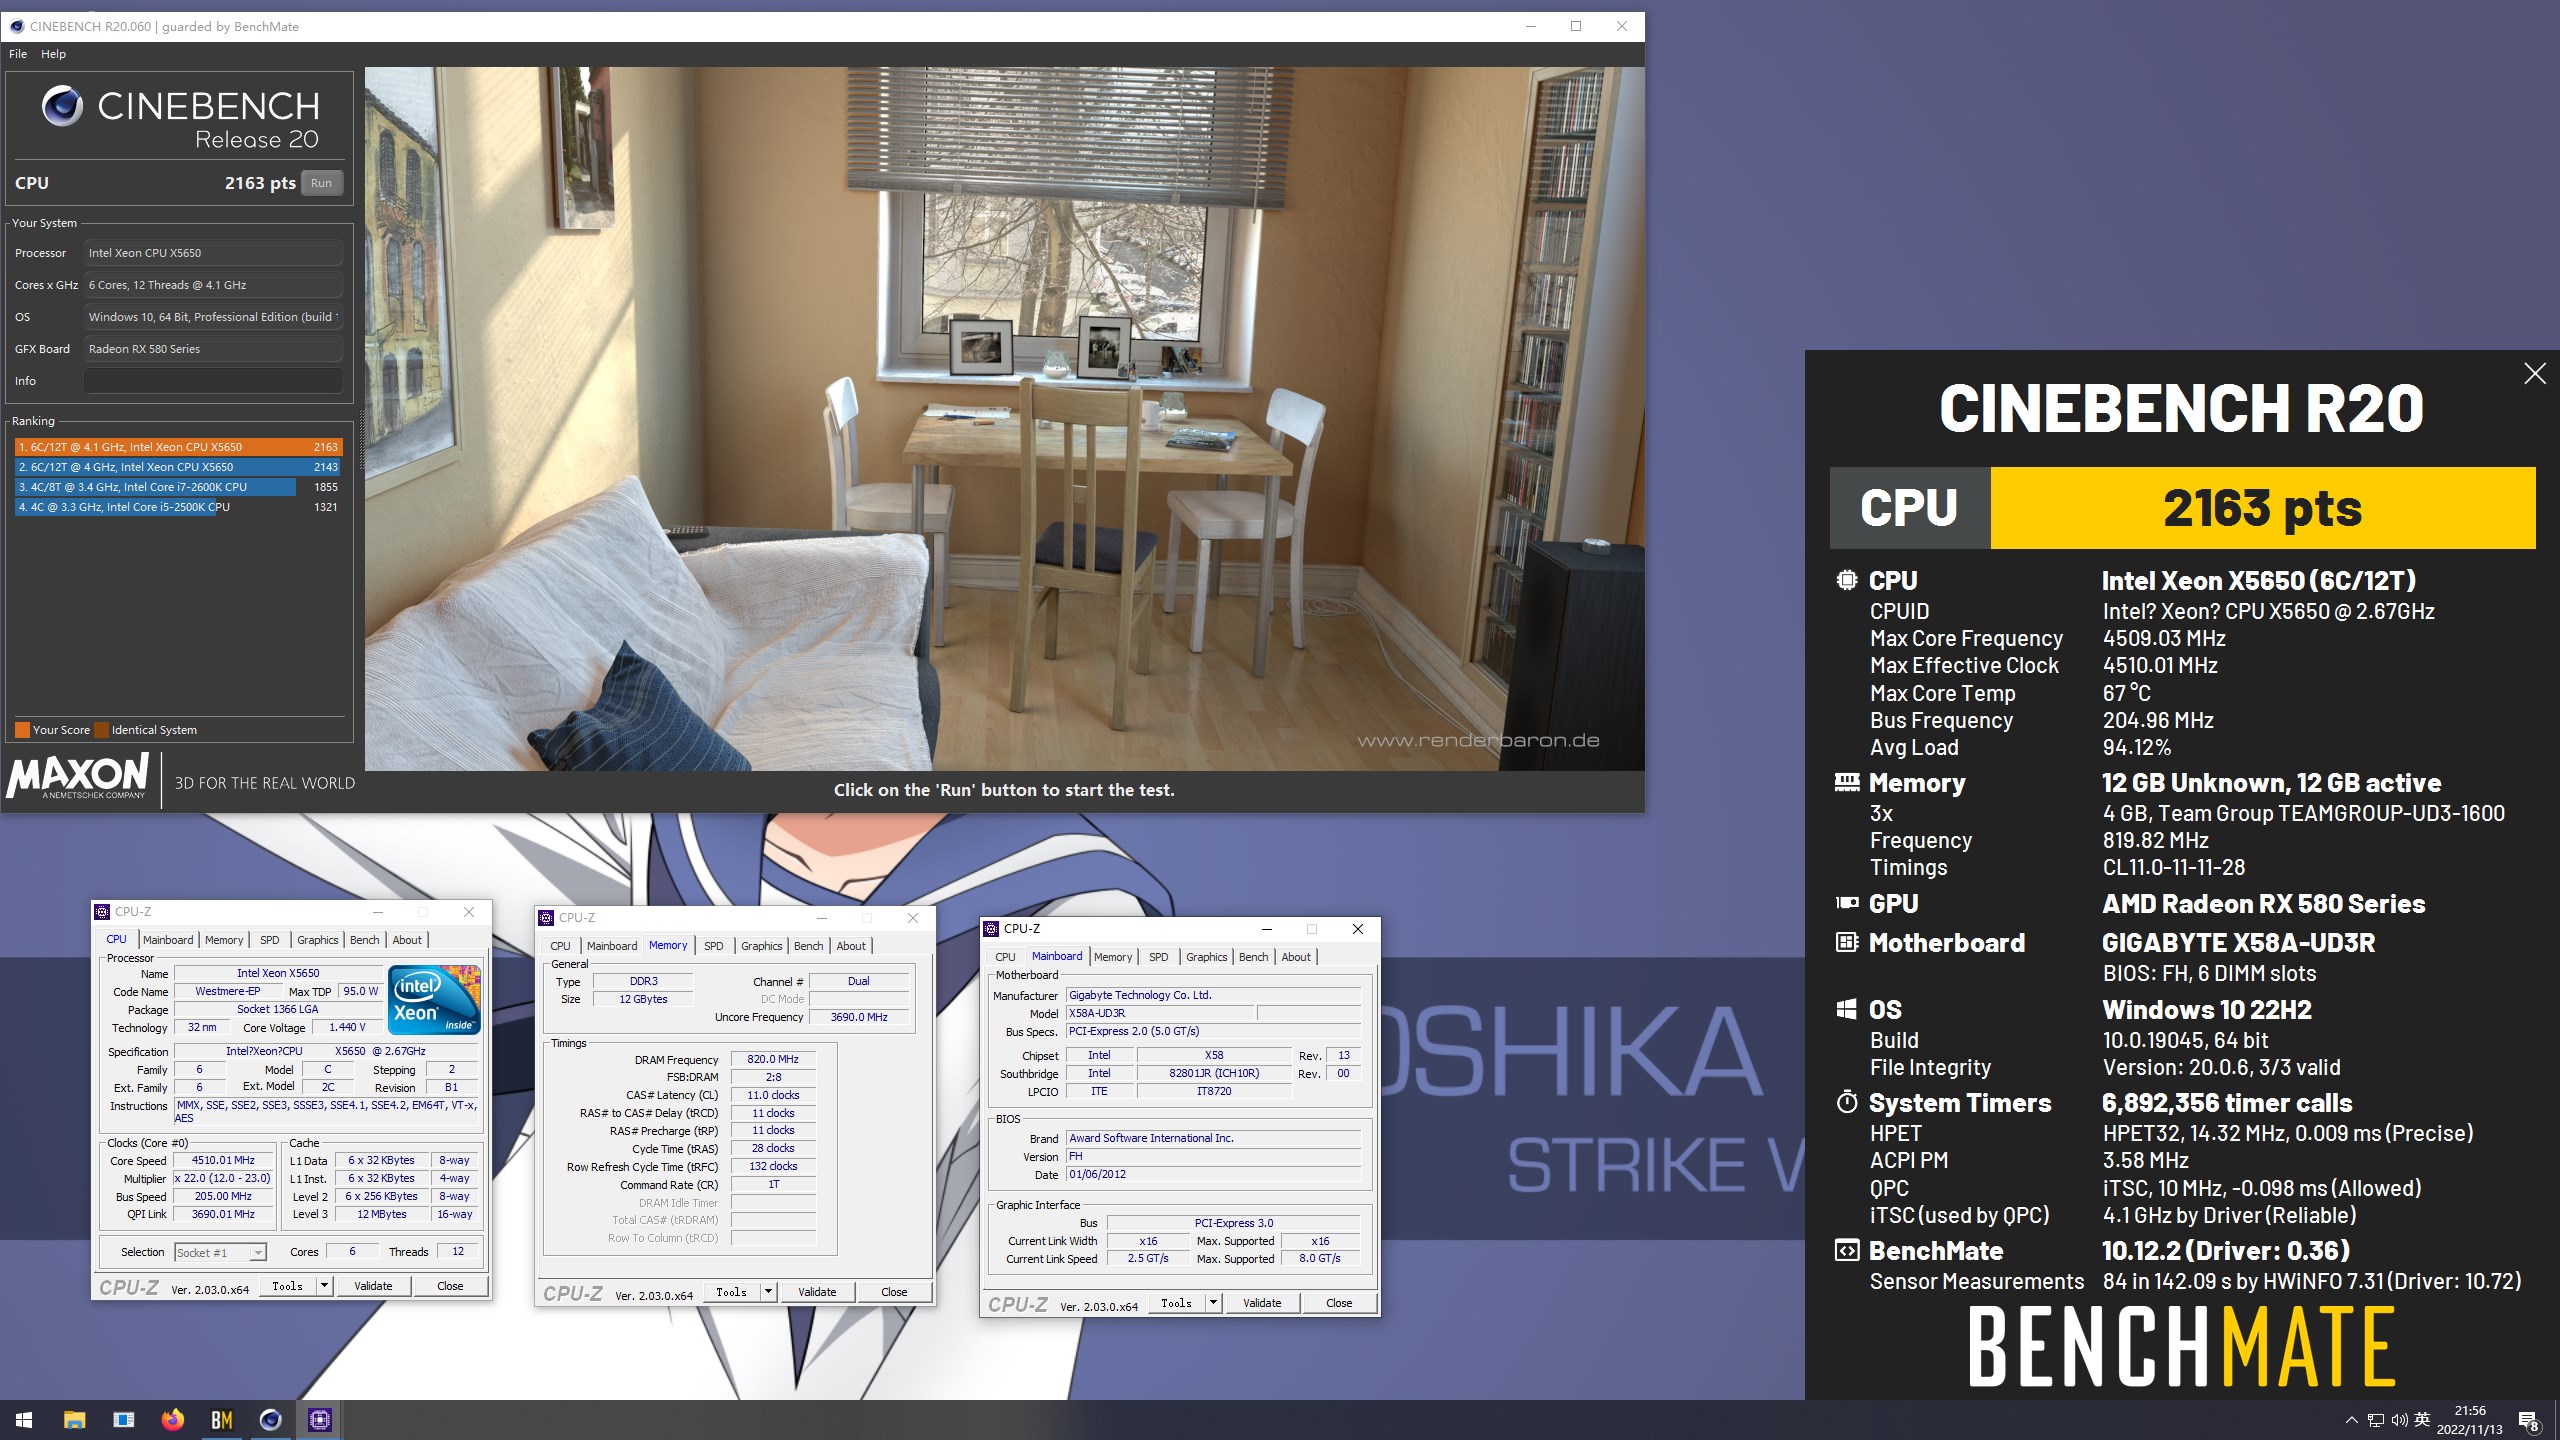Launch Firefox from the taskbar
Screen dimensions: 2560x1440
[x=172, y=1419]
